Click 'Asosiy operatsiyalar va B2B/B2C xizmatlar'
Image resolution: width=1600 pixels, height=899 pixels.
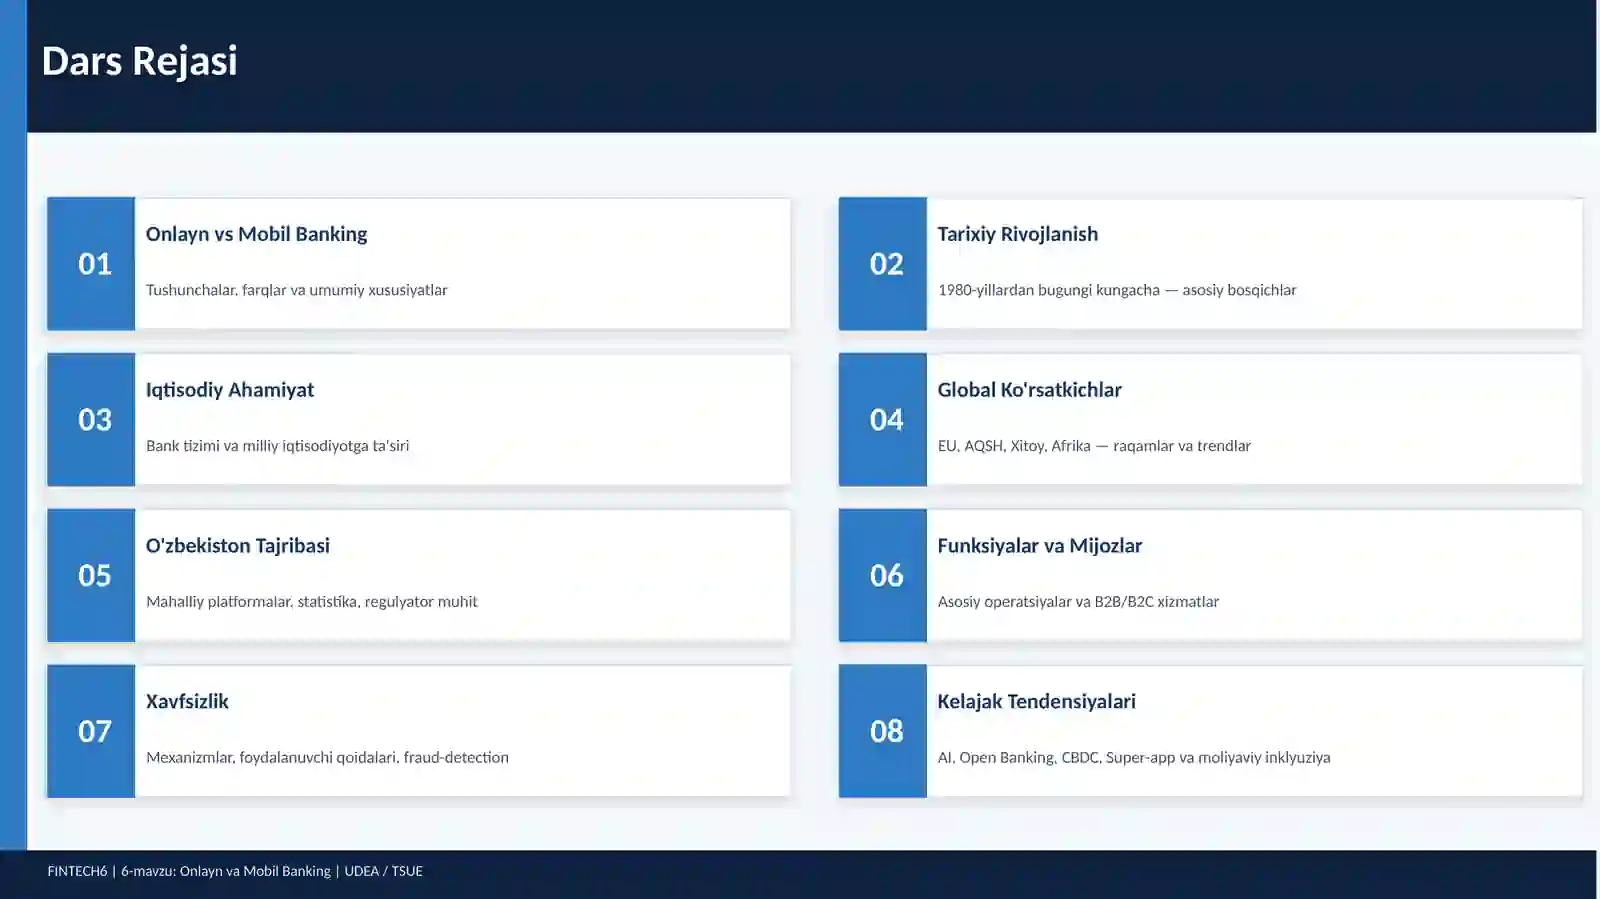coord(1078,602)
